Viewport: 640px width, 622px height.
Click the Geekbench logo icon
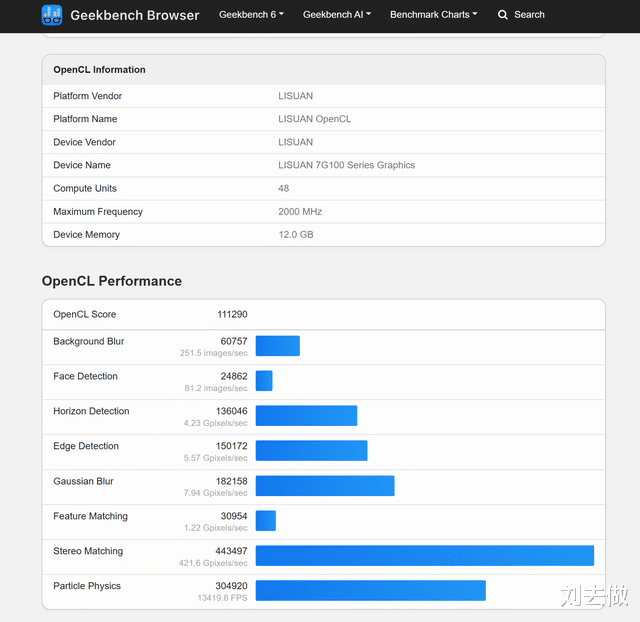click(x=52, y=15)
